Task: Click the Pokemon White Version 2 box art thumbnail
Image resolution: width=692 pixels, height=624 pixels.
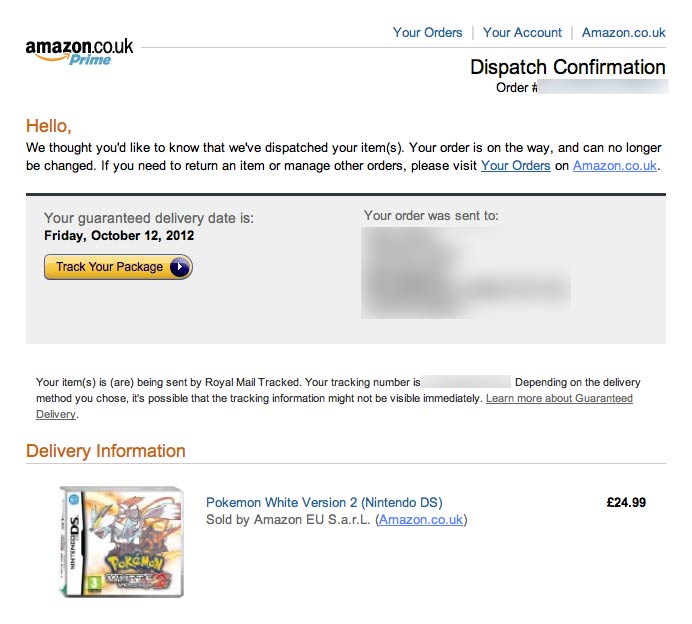Action: [x=122, y=542]
